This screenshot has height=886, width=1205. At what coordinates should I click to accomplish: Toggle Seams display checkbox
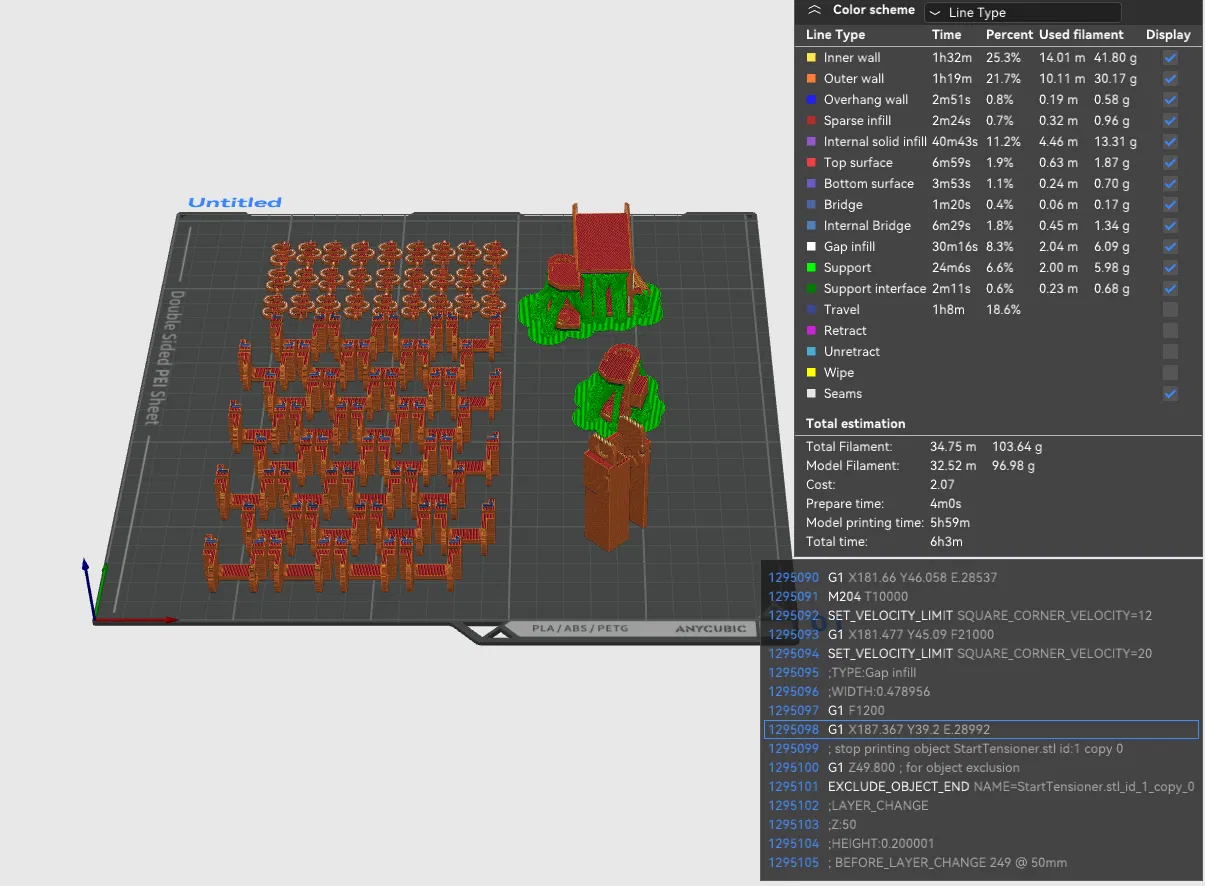(1170, 393)
